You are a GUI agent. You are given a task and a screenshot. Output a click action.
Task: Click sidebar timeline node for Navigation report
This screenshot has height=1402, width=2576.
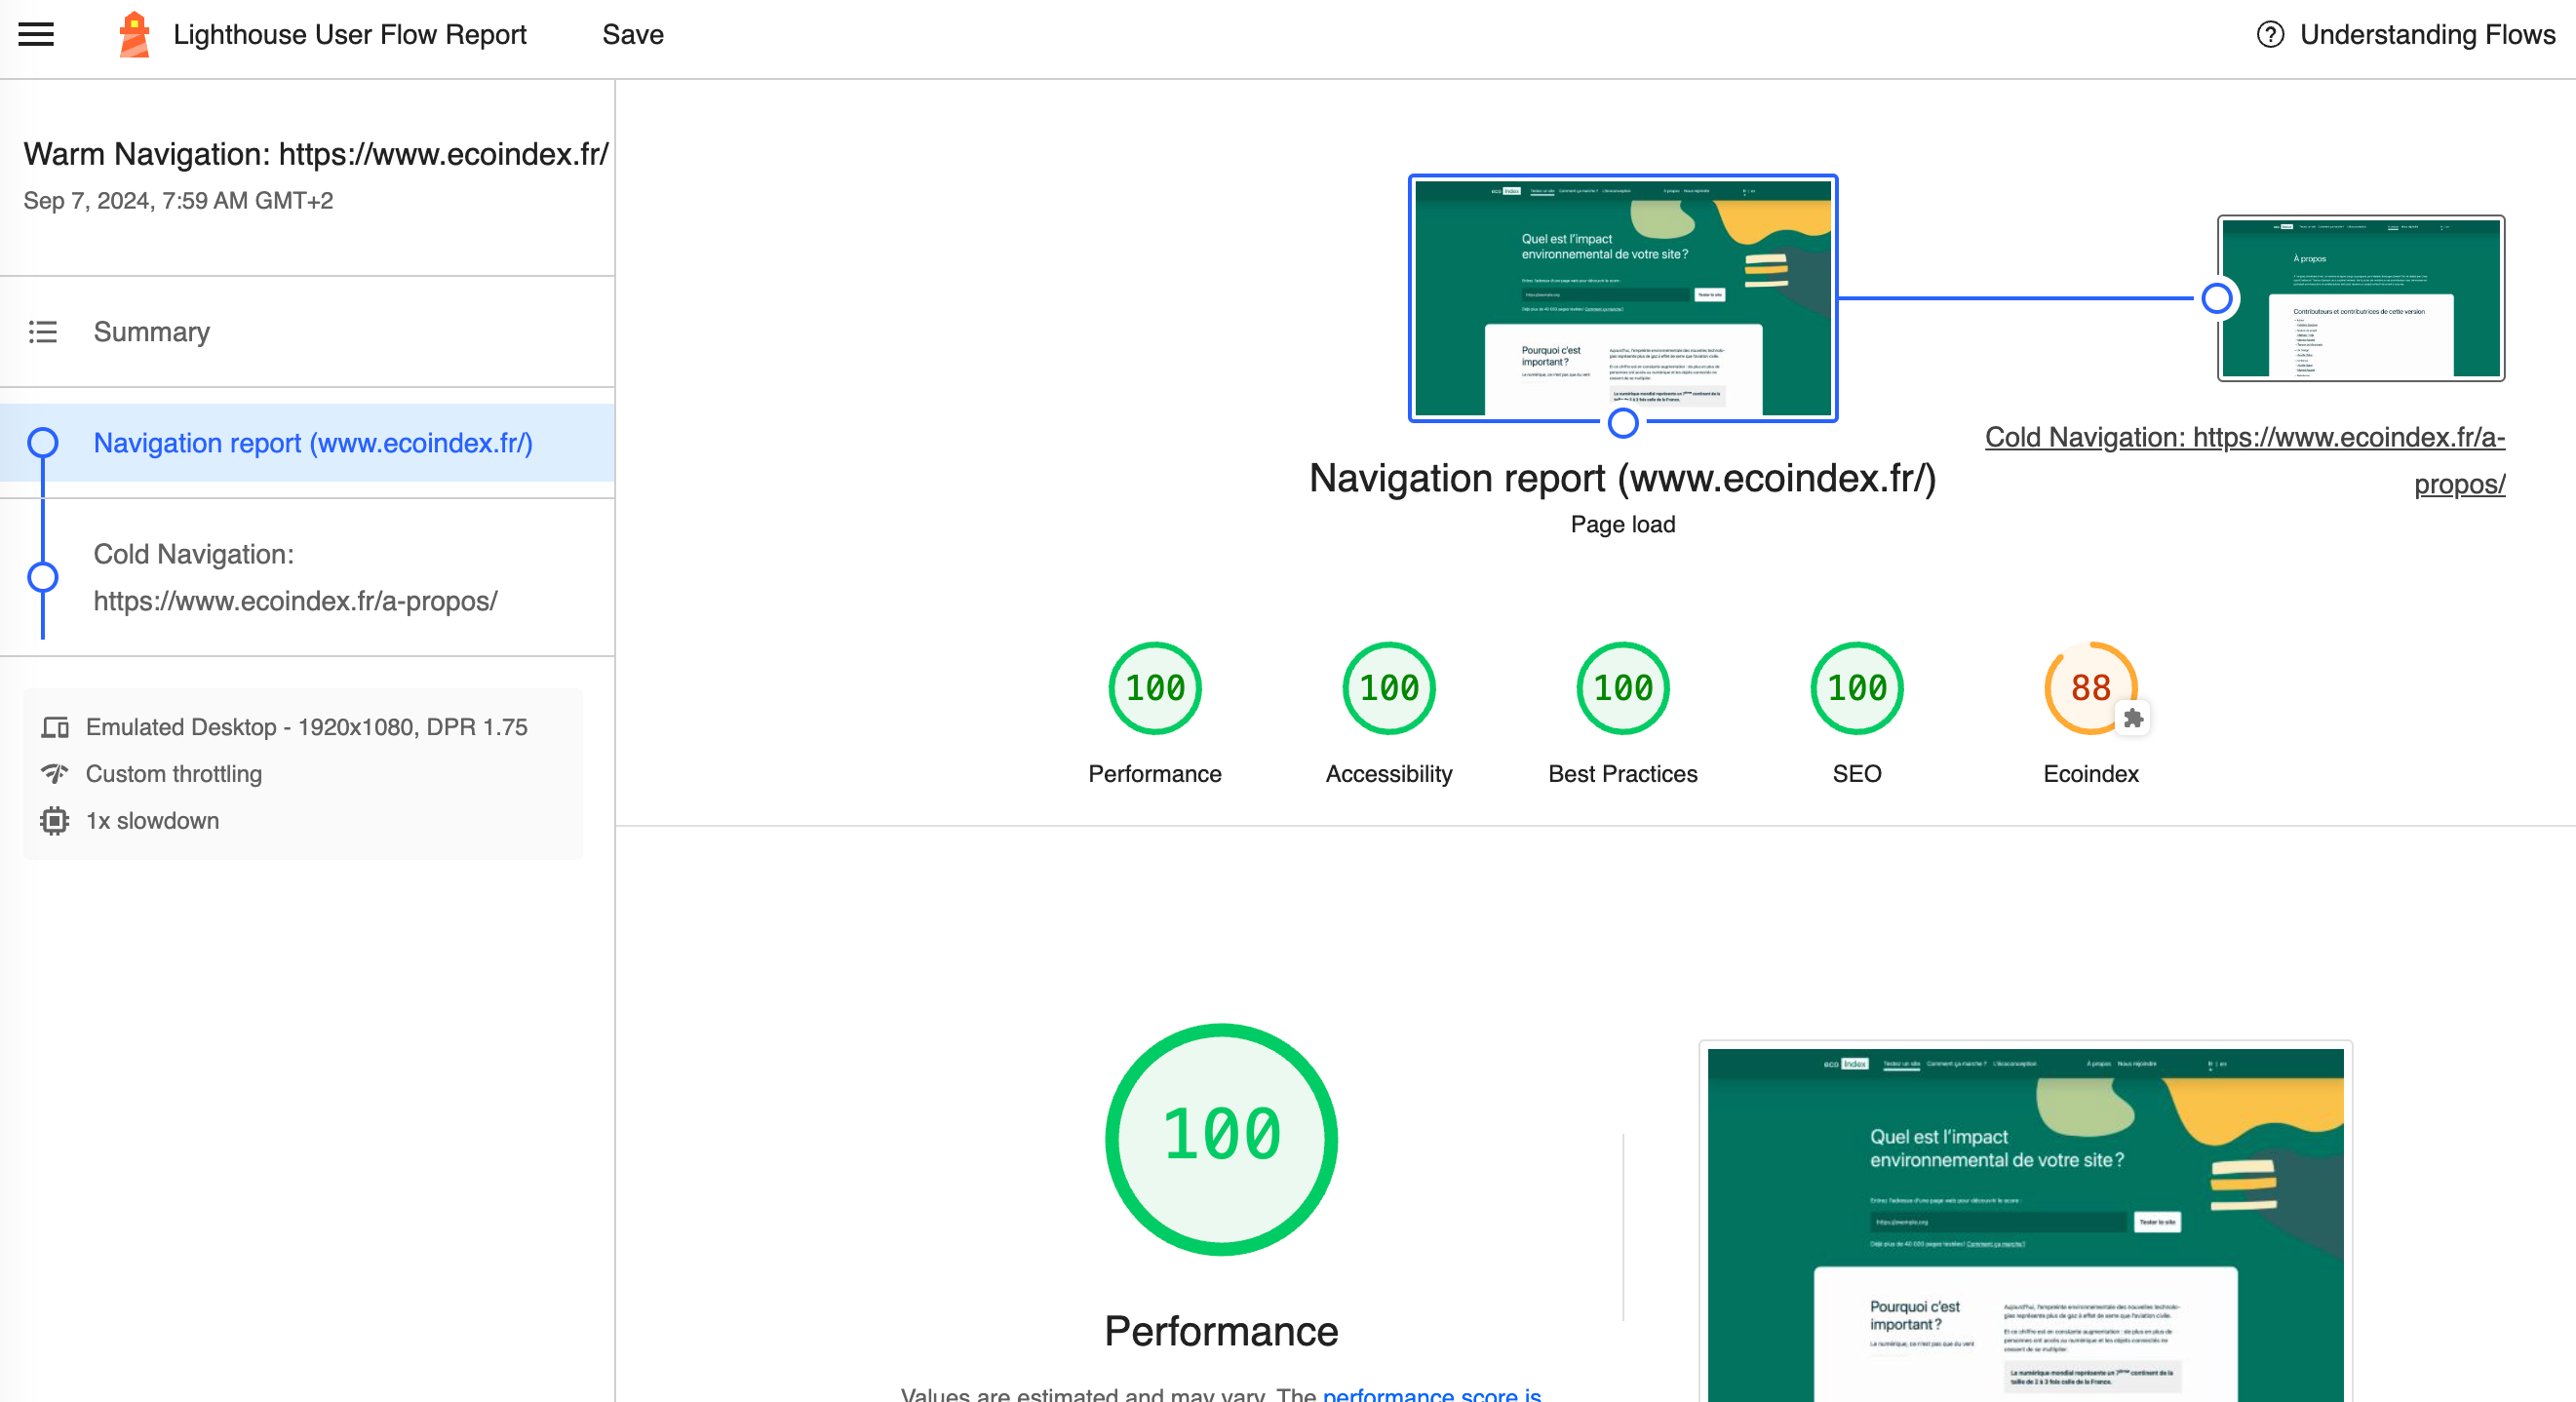pos(43,443)
